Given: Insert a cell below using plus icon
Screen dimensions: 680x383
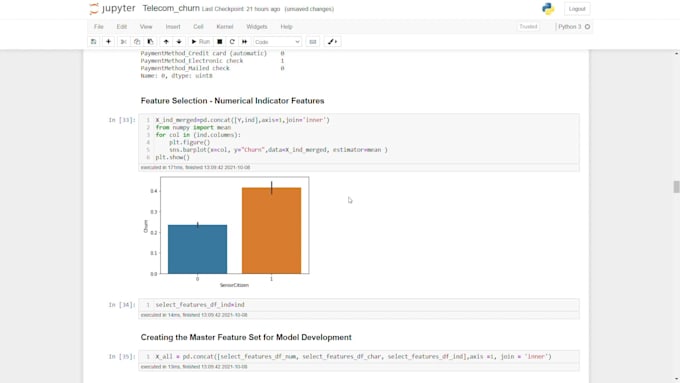Looking at the screenshot, I should (108, 42).
